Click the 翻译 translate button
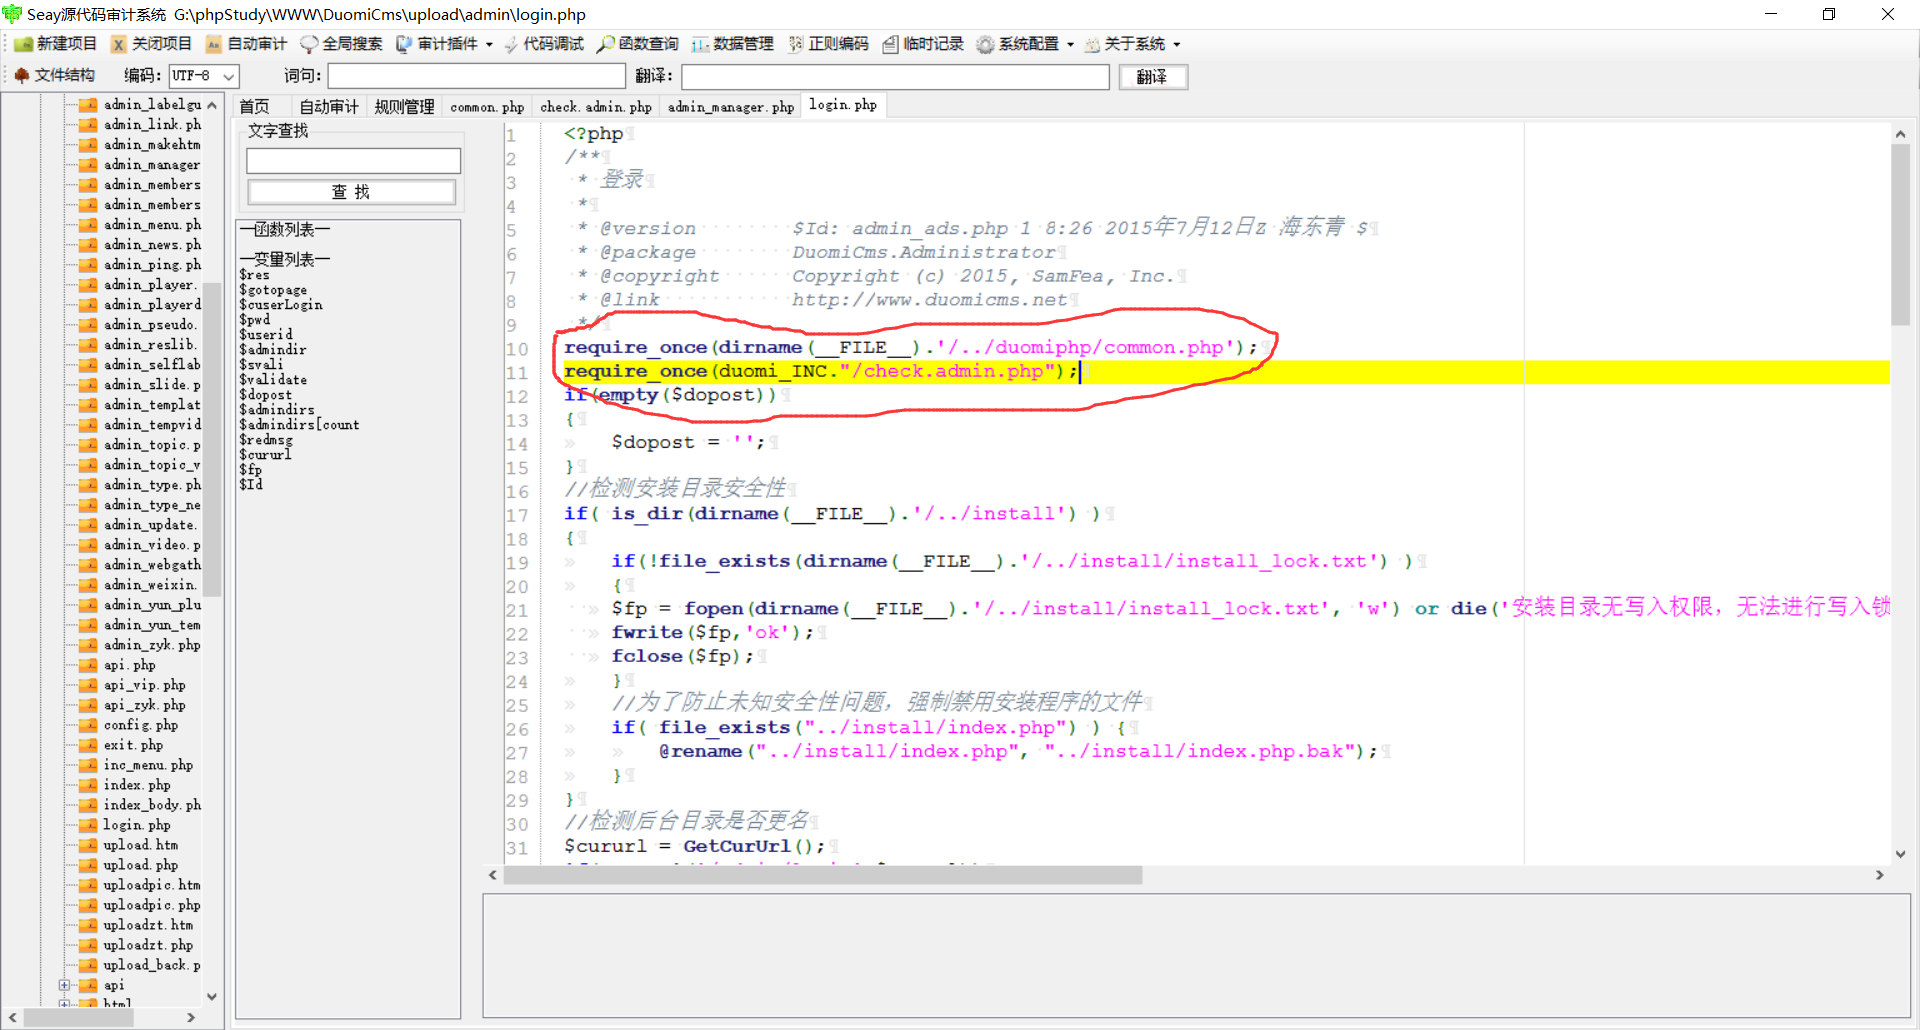Image resolution: width=1920 pixels, height=1030 pixels. (x=1152, y=77)
